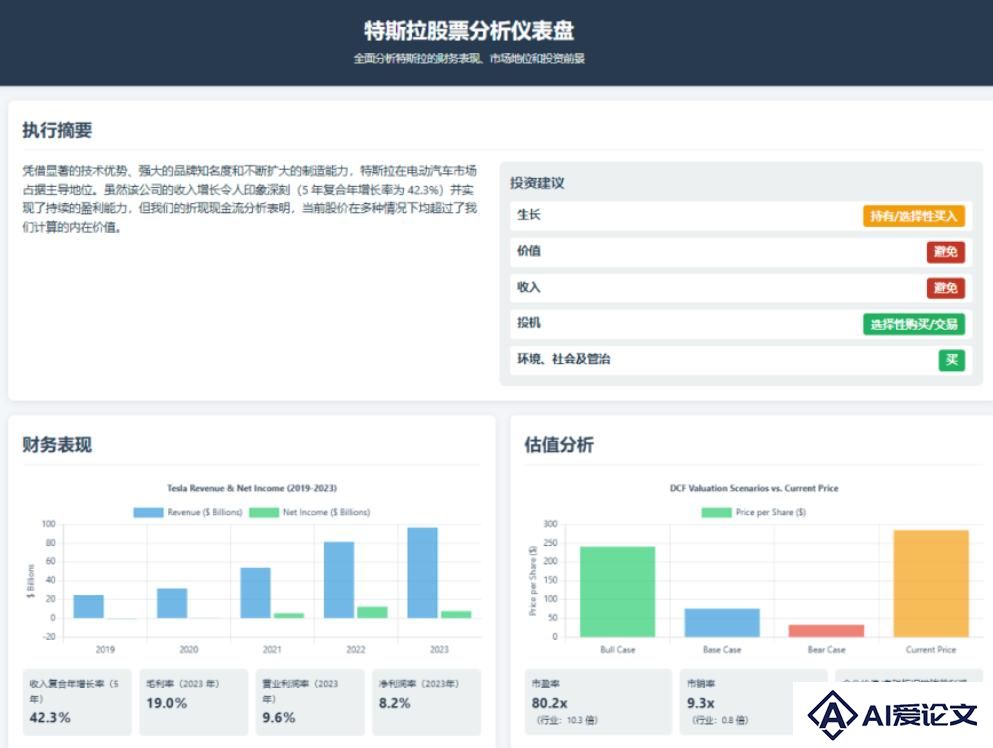Click the 特斯拉股票分析仪表盘 page title

tap(469, 30)
